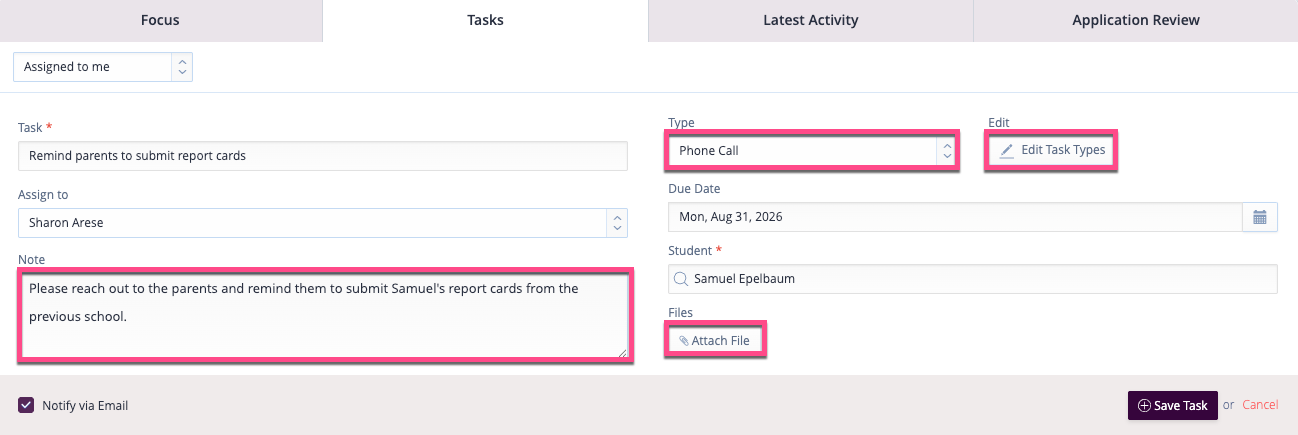Open the Latest Activity tab
The image size is (1298, 435).
pos(810,20)
